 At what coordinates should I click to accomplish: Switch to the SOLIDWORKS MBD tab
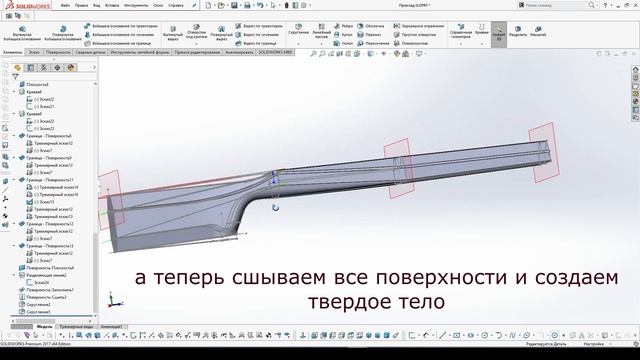point(276,52)
